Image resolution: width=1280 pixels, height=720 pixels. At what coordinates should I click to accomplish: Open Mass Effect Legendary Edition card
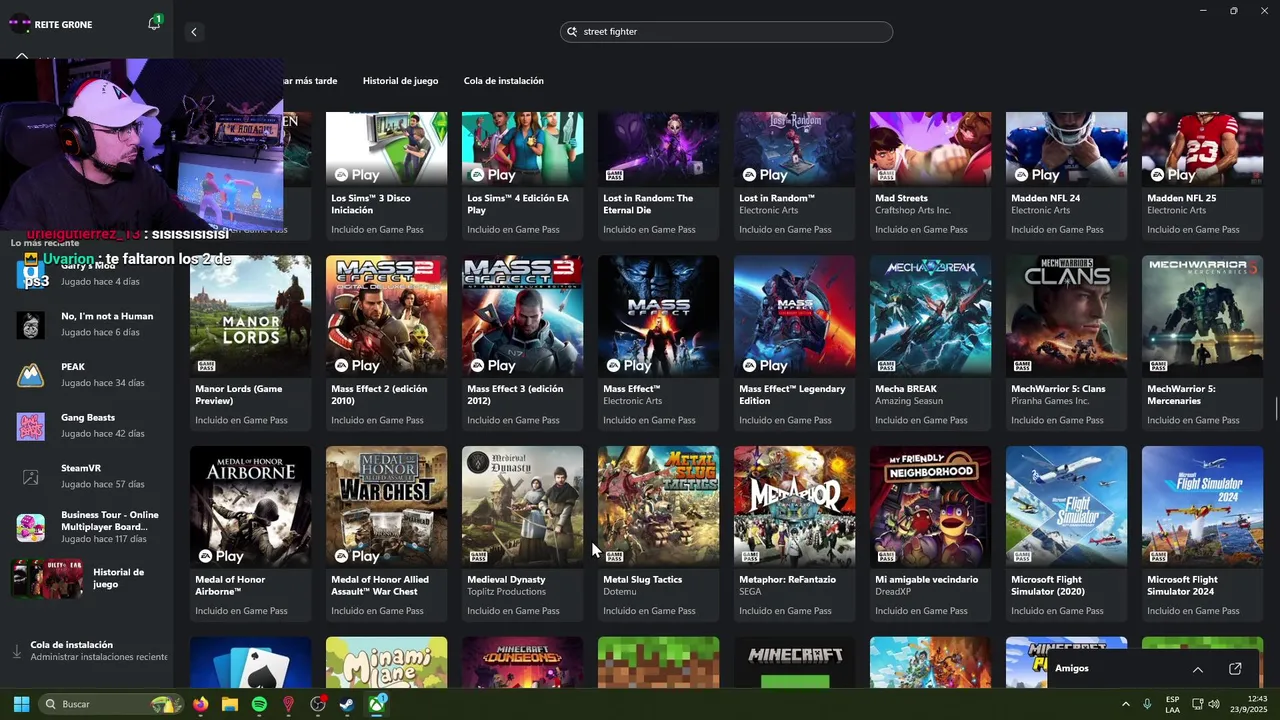point(794,344)
